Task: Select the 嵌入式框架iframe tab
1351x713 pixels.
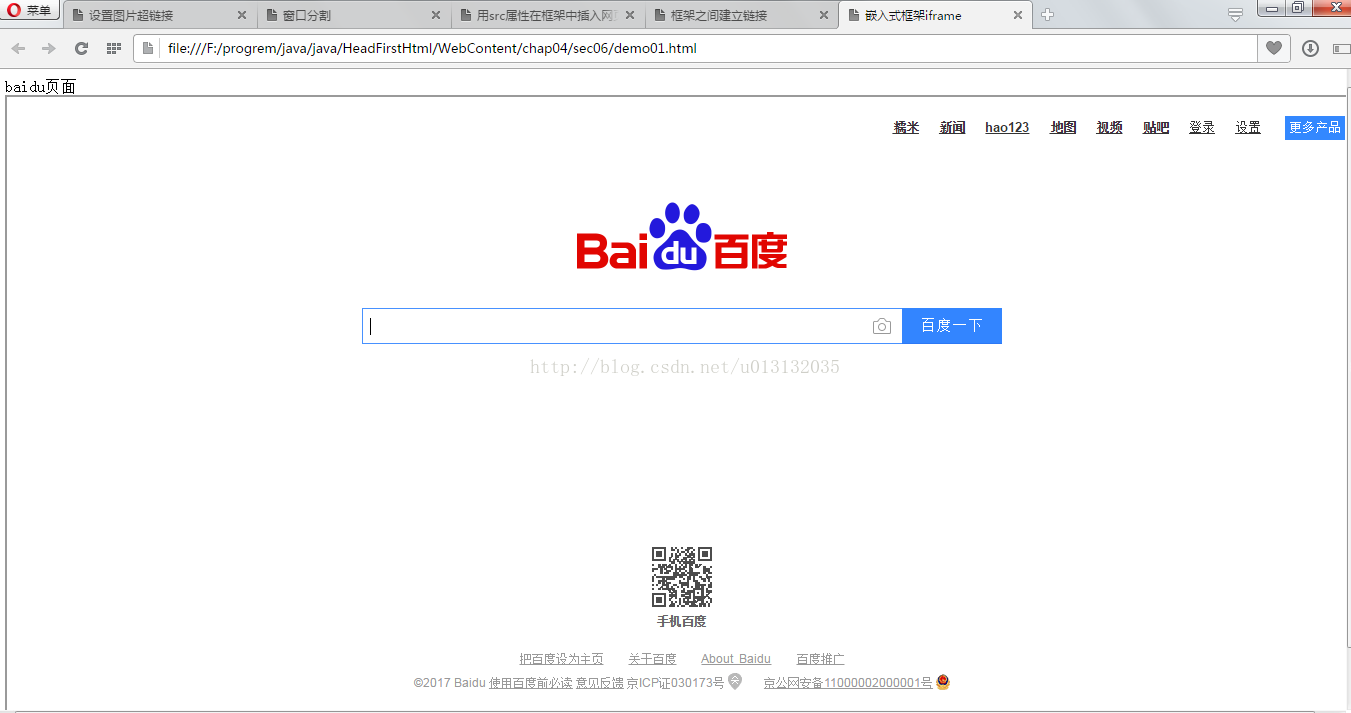Action: pyautogui.click(x=934, y=16)
